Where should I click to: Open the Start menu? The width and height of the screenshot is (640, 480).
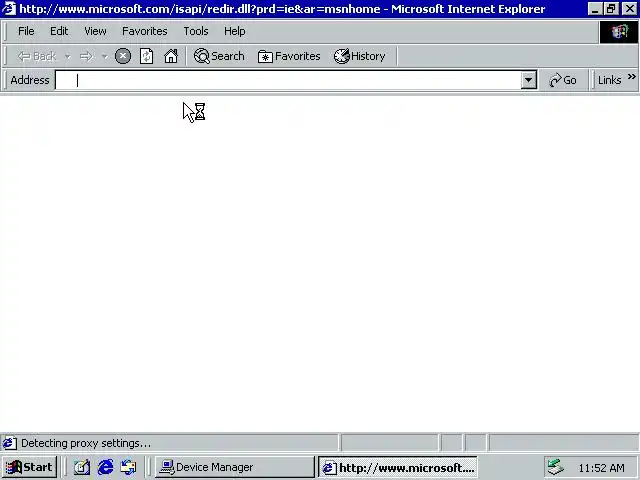[29, 467]
